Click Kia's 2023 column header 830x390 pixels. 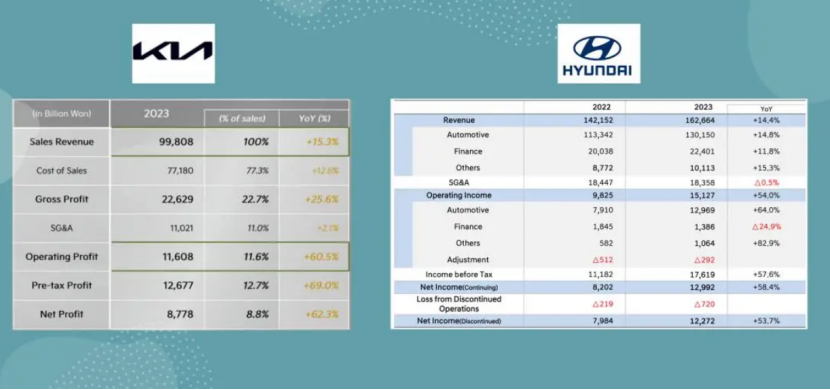coord(156,113)
